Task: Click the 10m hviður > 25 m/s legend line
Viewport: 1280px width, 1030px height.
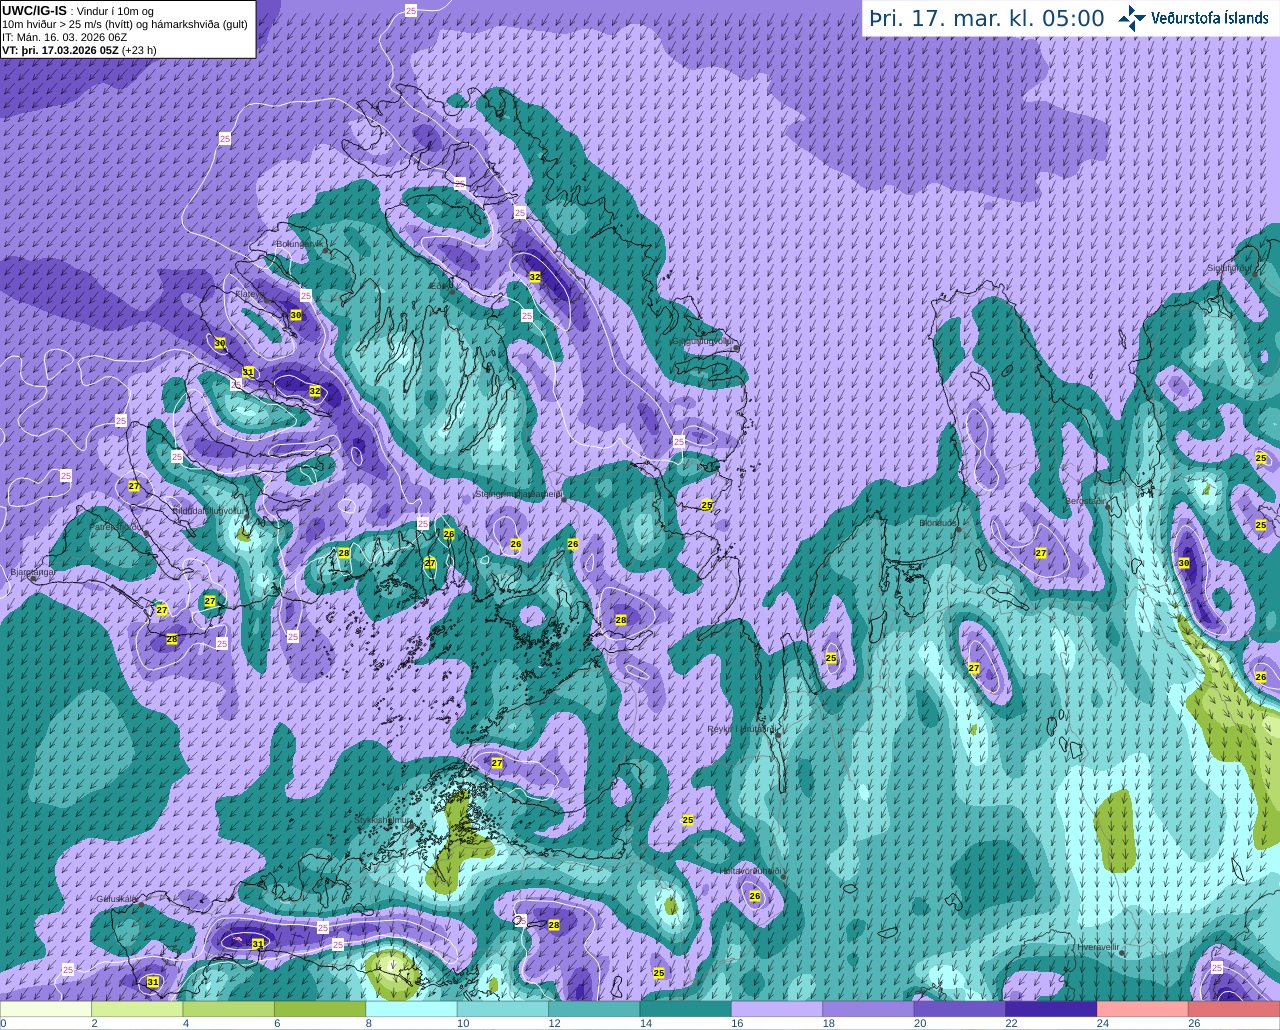Action: tap(125, 24)
